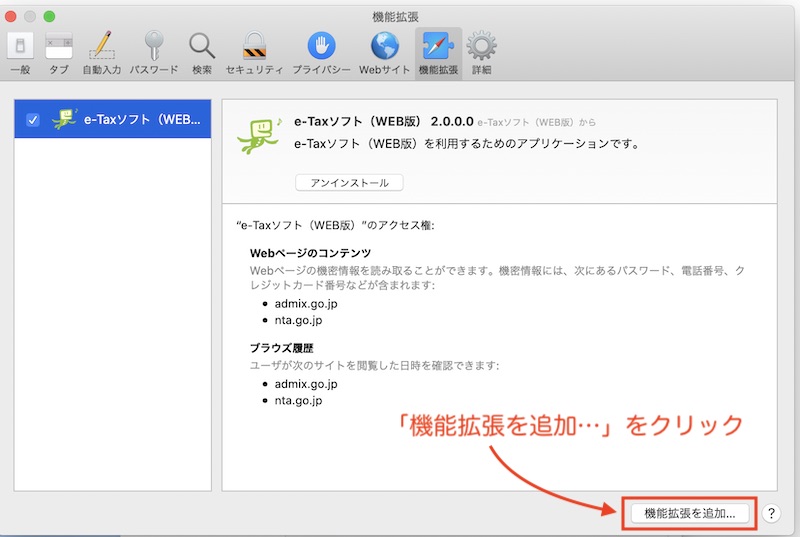Screen dimensions: 800x537
Task: Click the "e-Taxソフト（WEB版）"のアクセス権 label
Action: coord(335,225)
